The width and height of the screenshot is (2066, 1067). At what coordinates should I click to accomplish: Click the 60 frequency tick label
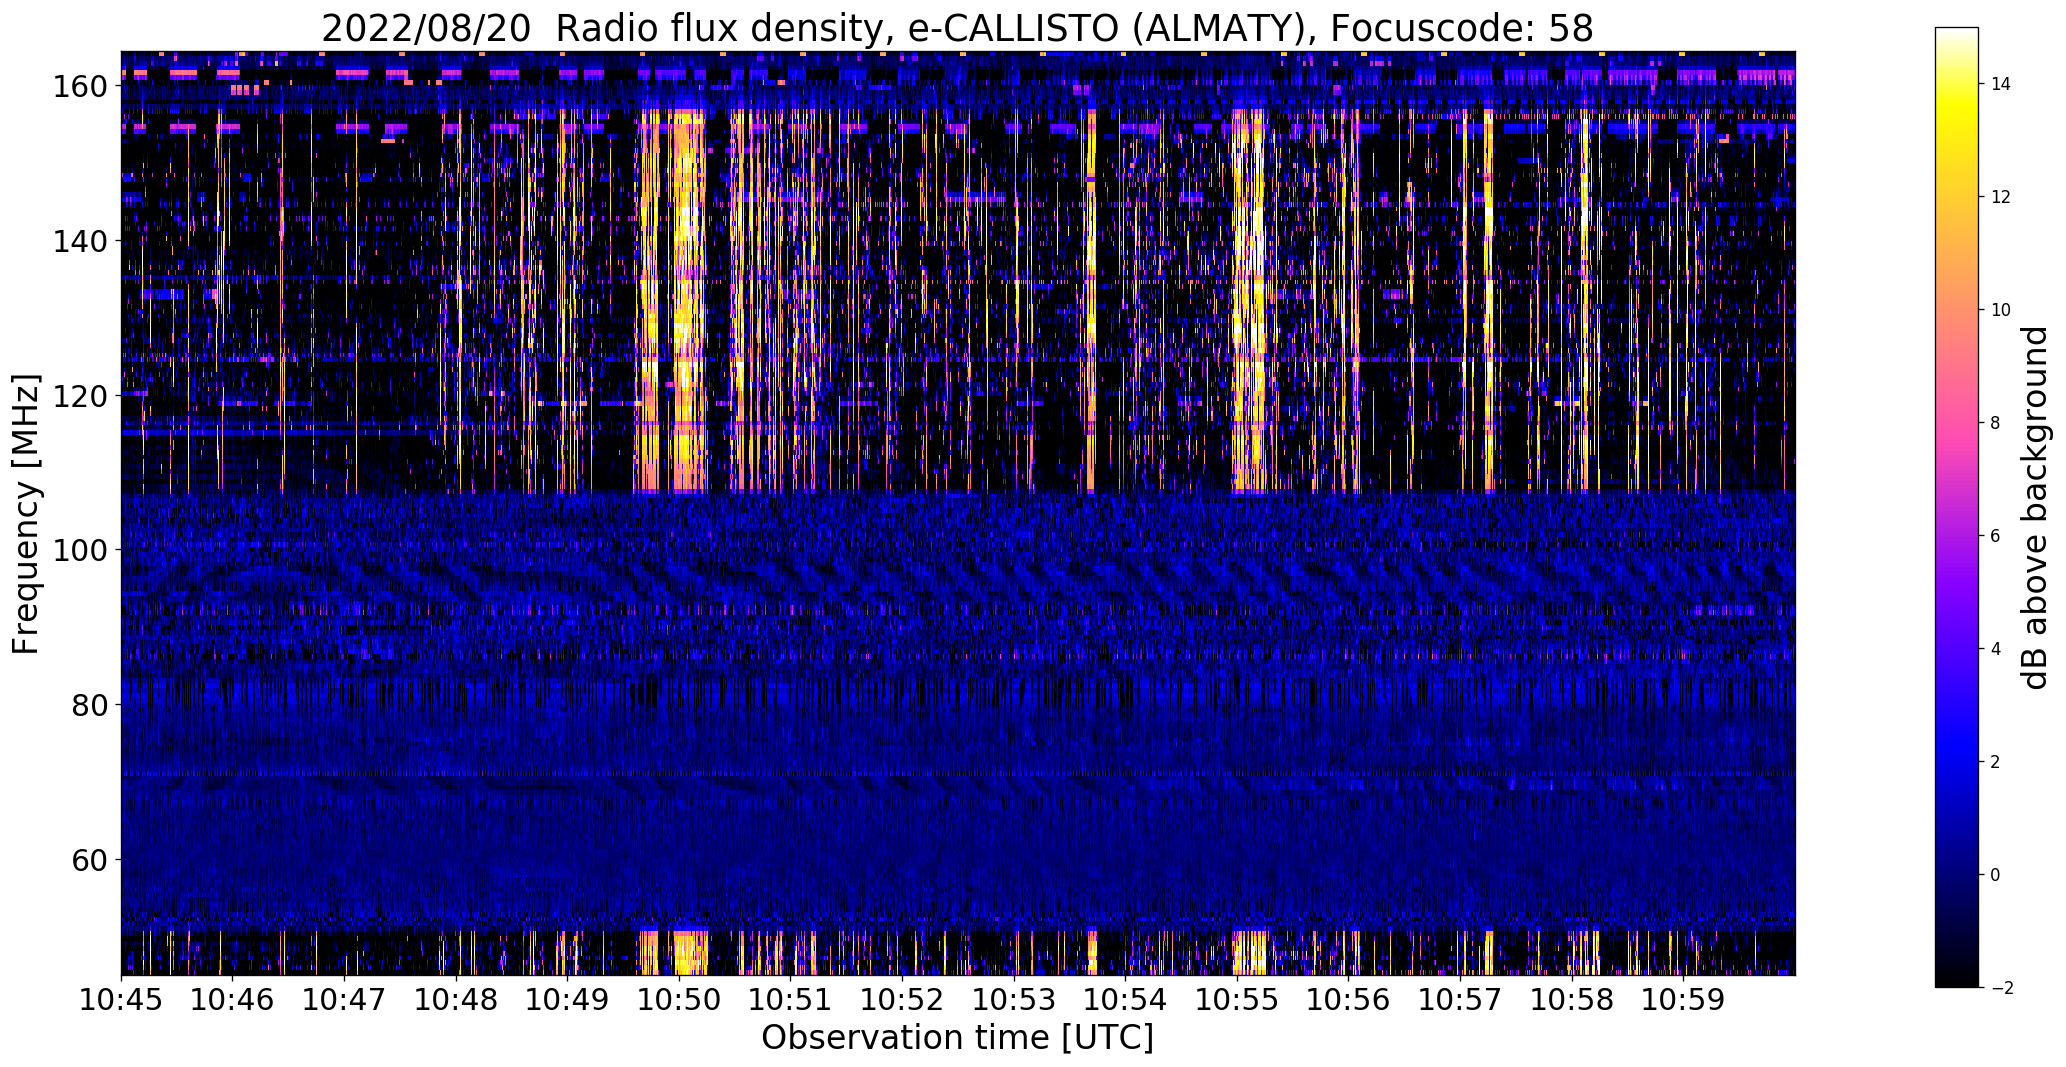tap(89, 860)
